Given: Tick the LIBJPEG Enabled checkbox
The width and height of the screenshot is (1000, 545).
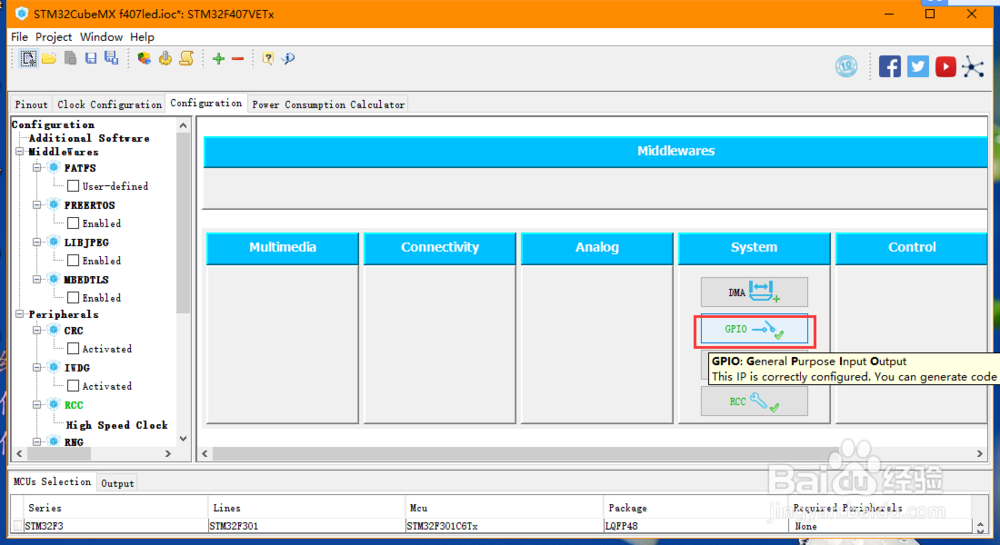Looking at the screenshot, I should point(73,260).
